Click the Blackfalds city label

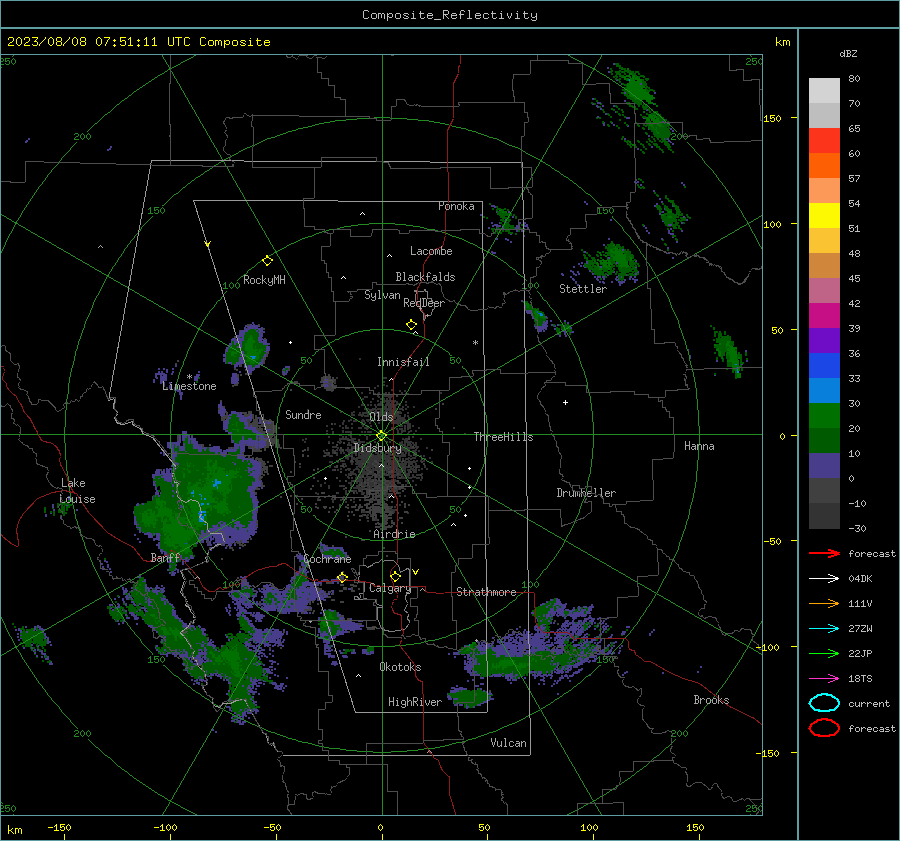click(x=425, y=277)
